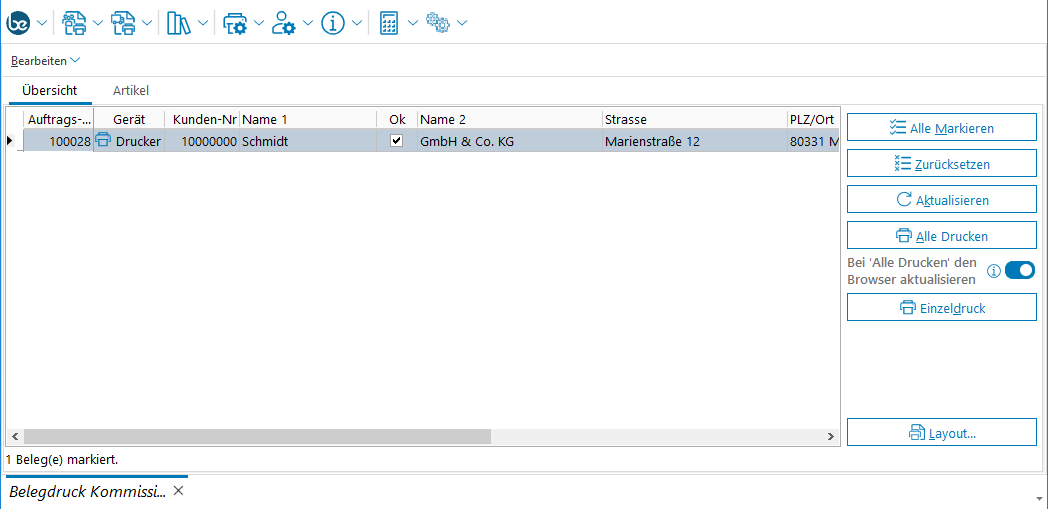Click the 'be' application logo icon
This screenshot has width=1048, height=509.
[x=19, y=22]
